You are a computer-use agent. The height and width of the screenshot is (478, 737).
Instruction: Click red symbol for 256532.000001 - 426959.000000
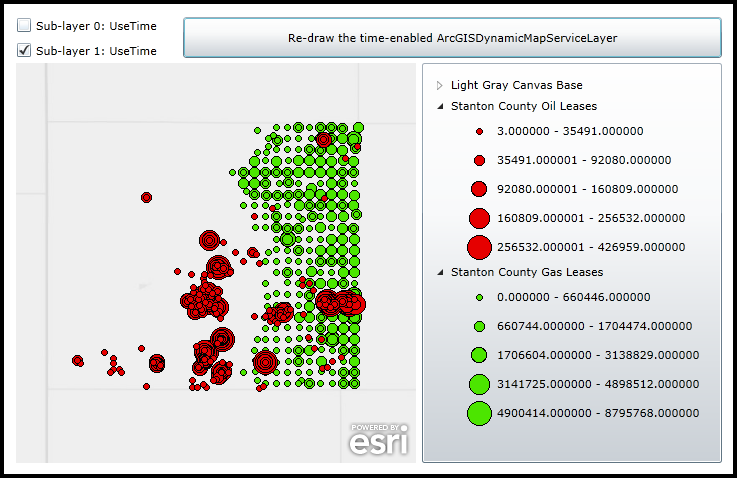click(479, 248)
